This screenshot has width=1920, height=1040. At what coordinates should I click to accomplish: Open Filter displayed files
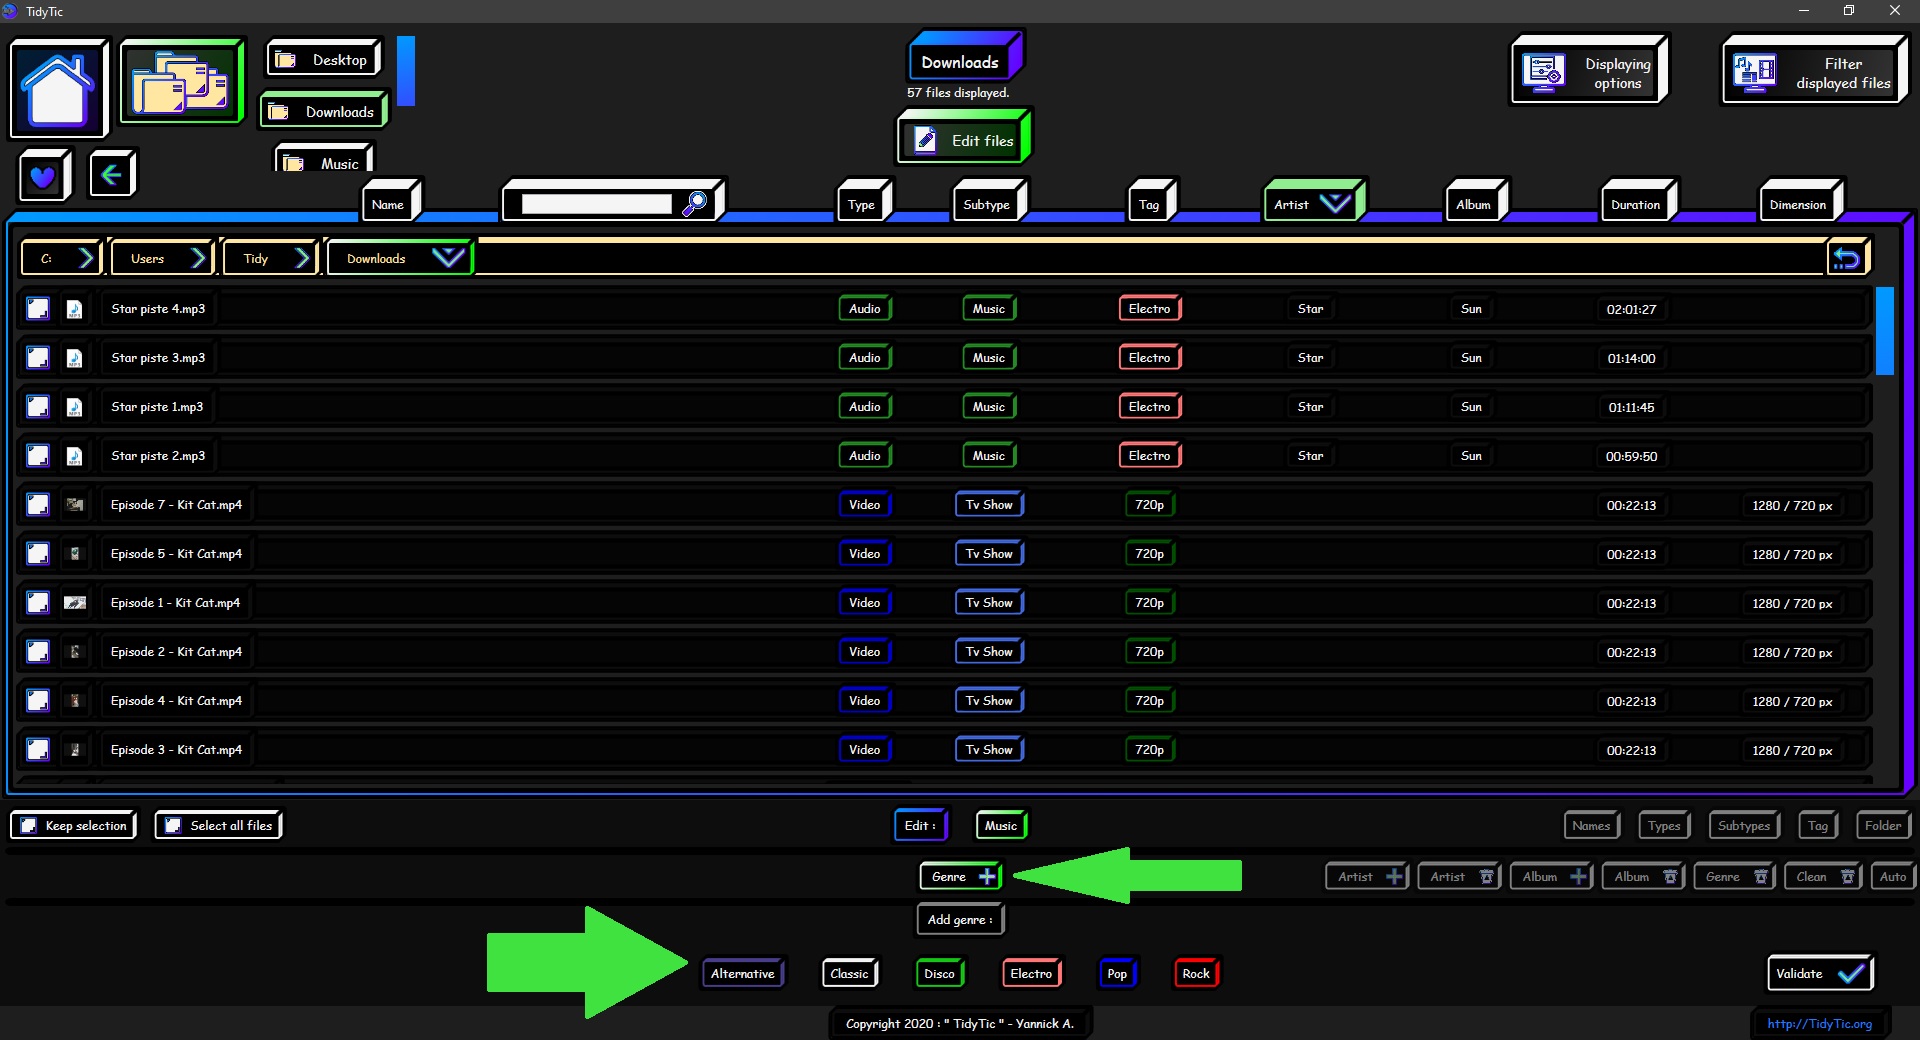click(1813, 72)
